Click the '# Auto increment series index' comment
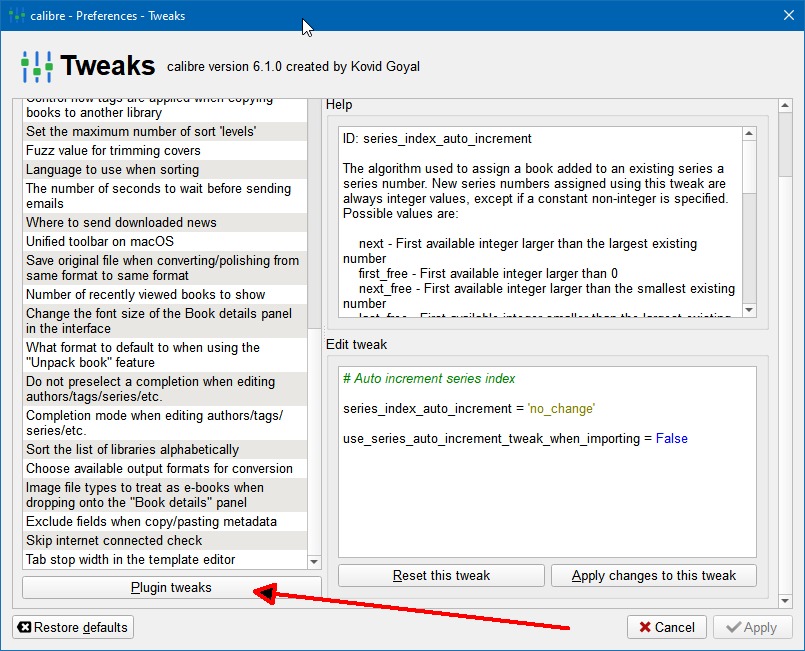 pyautogui.click(x=429, y=378)
